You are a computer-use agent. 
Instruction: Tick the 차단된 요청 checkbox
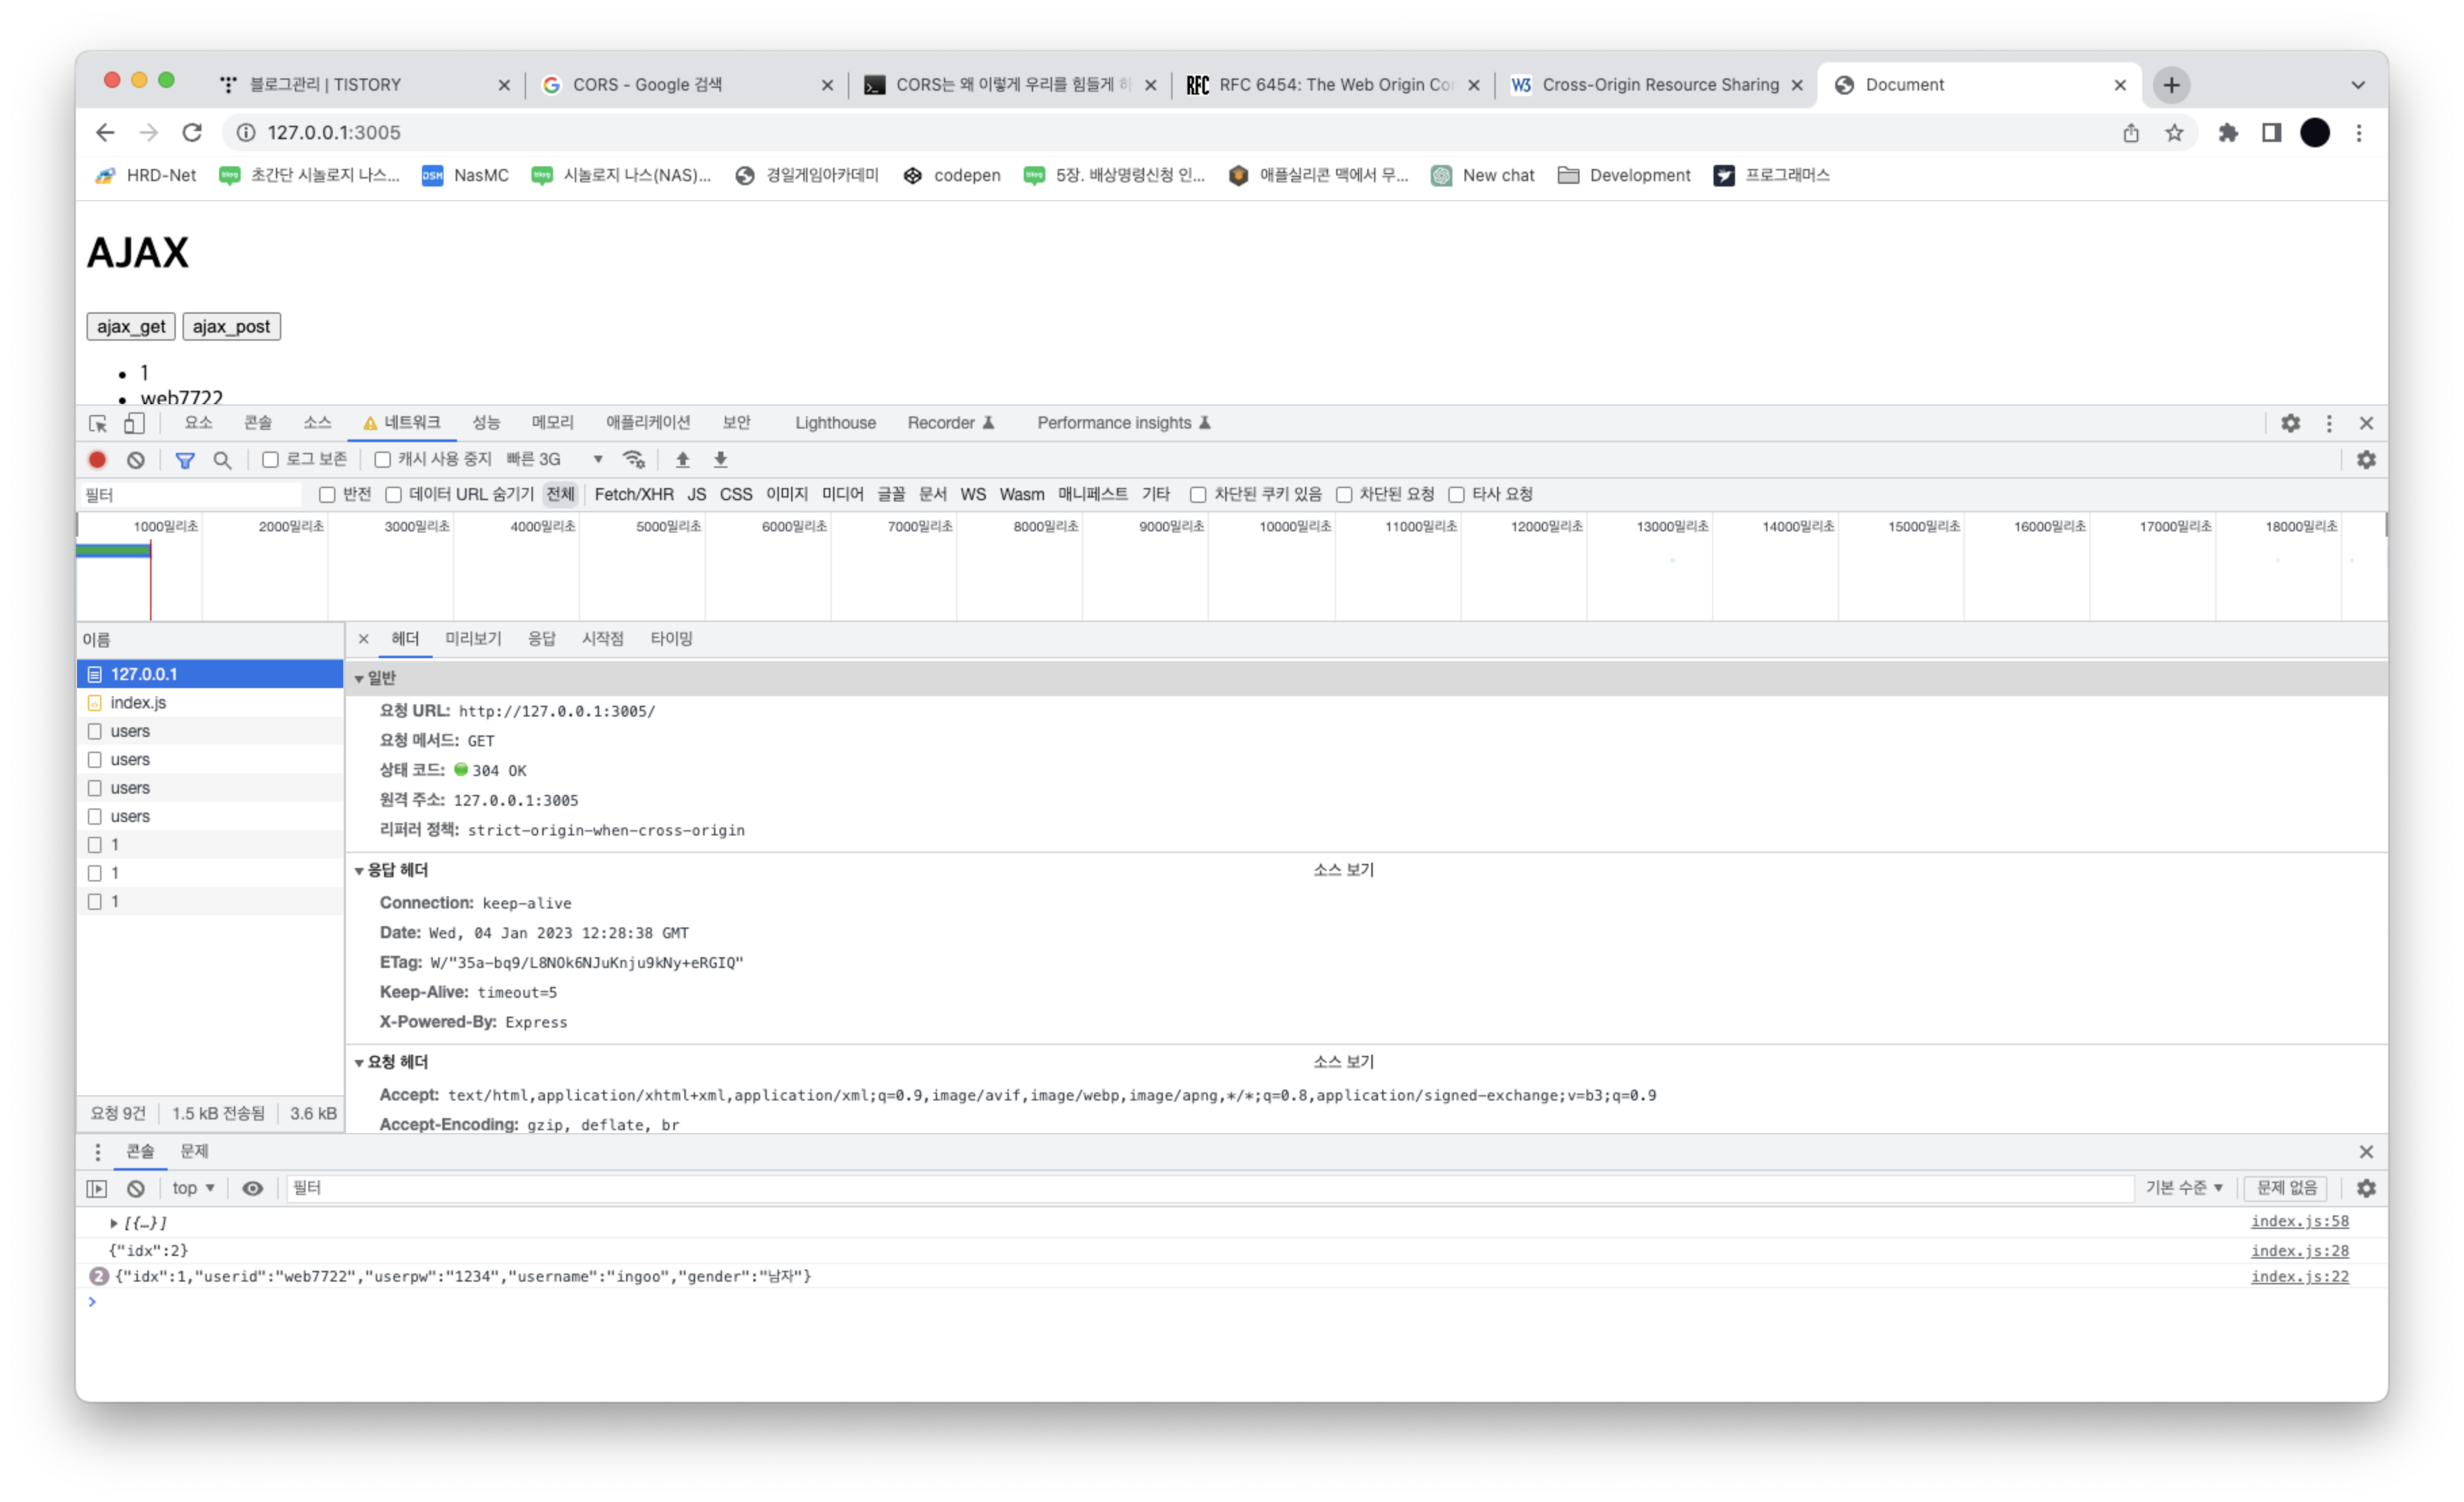(1344, 495)
